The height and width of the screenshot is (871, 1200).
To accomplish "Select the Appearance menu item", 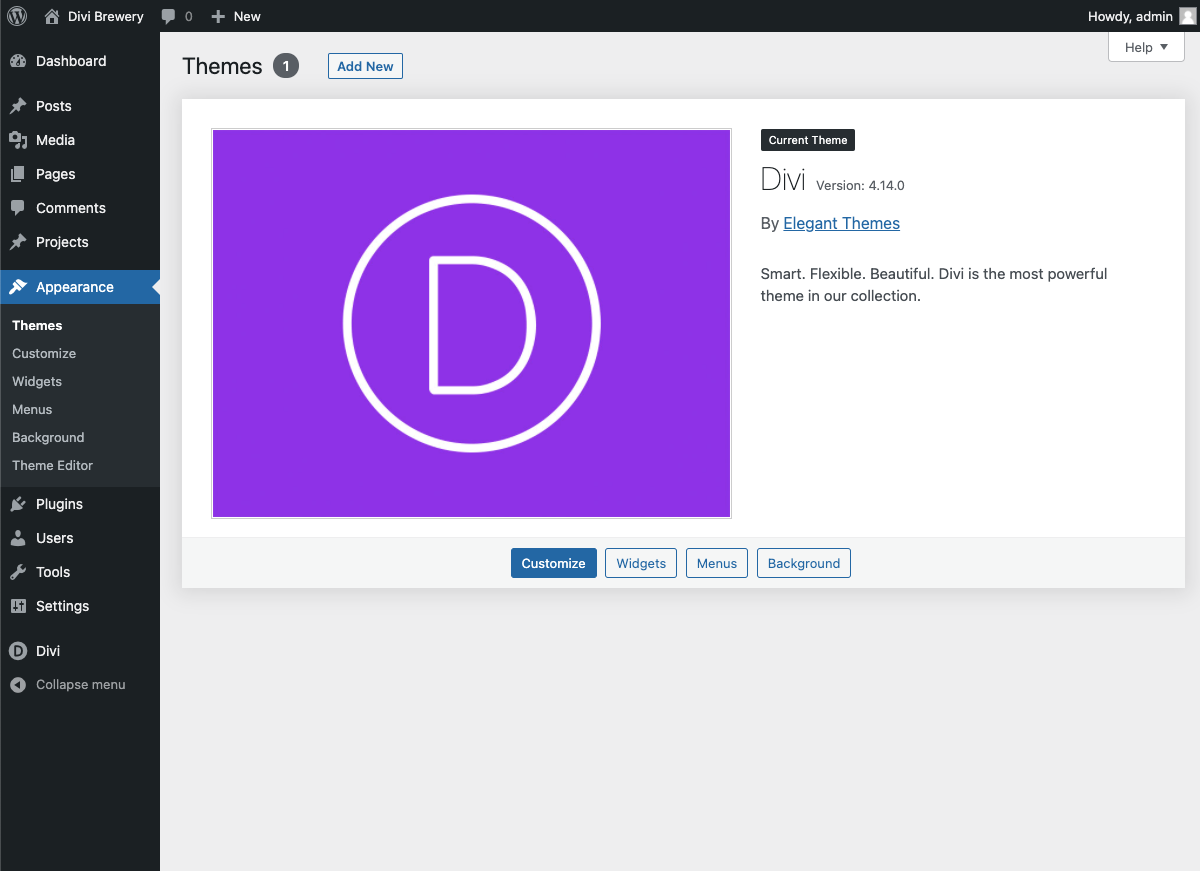I will tap(80, 287).
